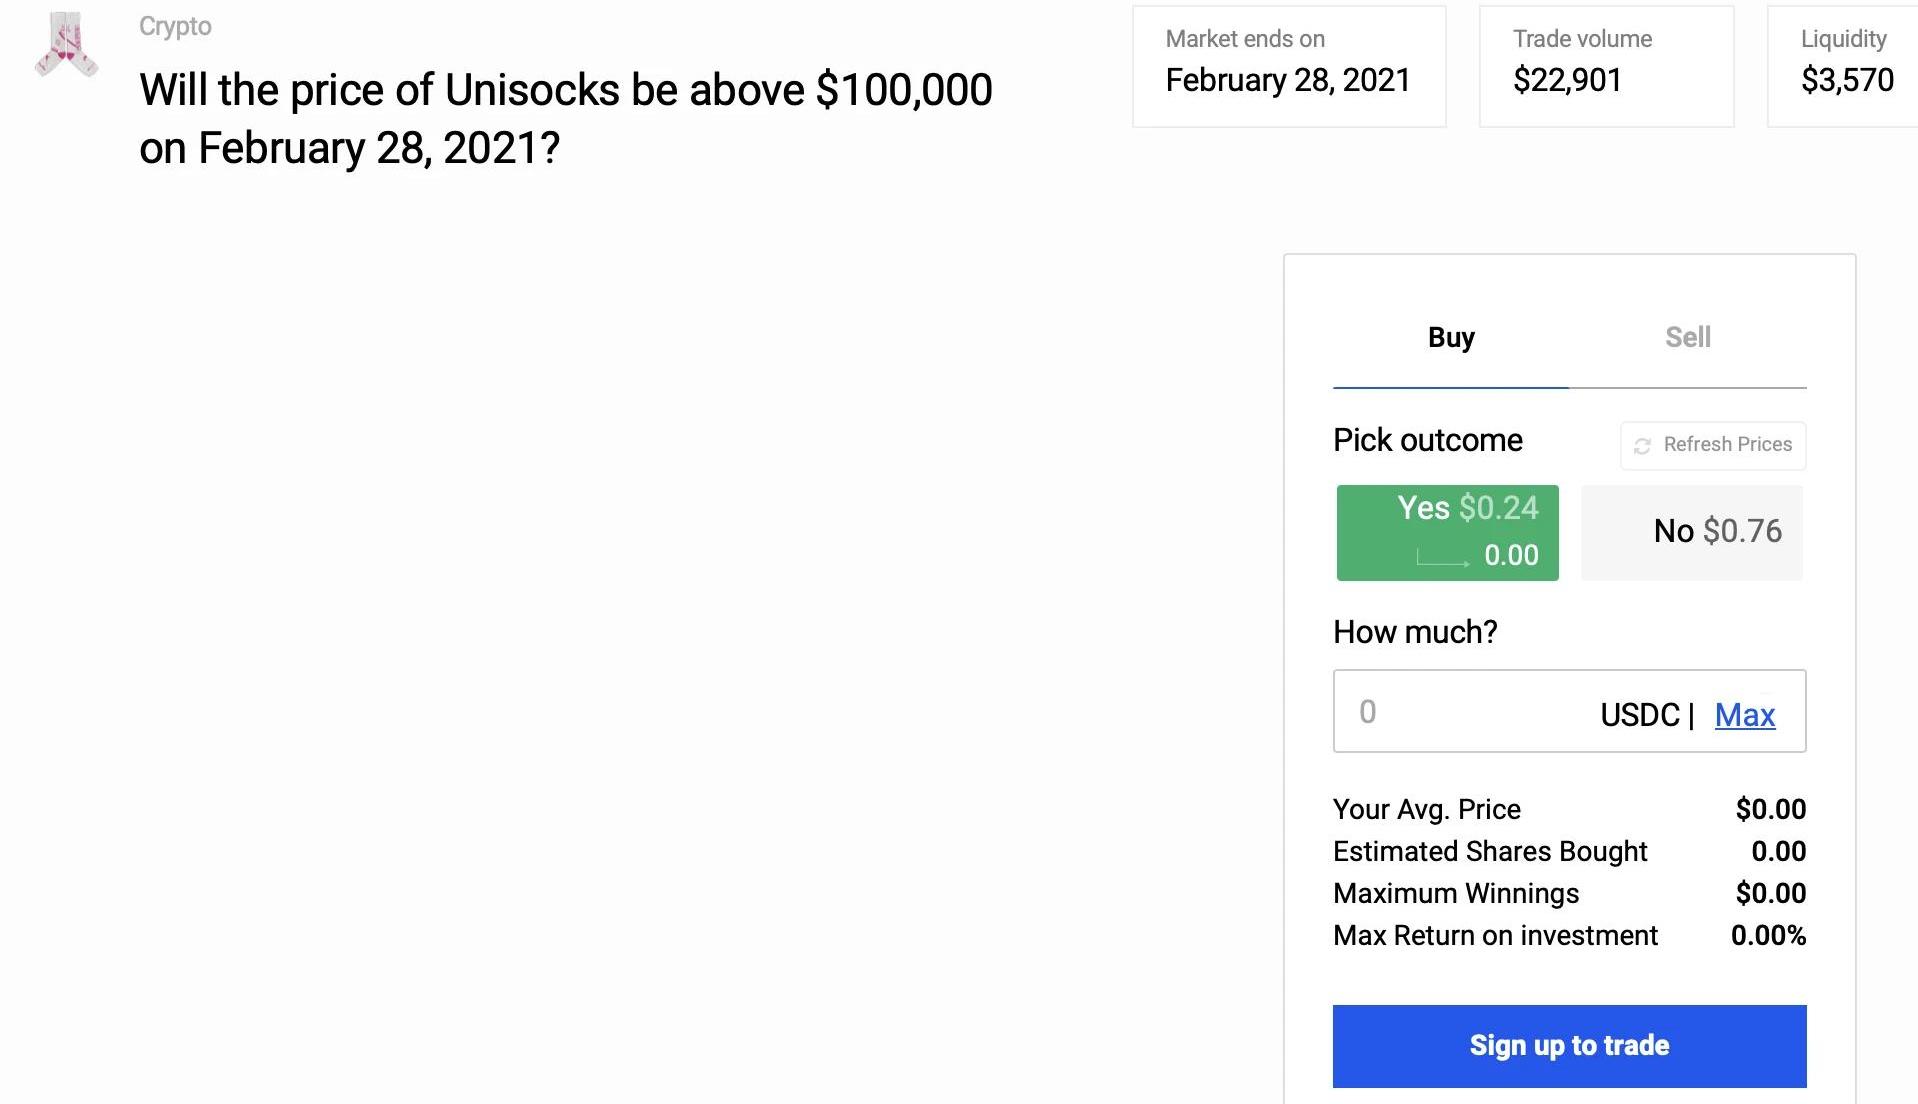Click the Trade volume card
This screenshot has width=1918, height=1104.
(1605, 66)
